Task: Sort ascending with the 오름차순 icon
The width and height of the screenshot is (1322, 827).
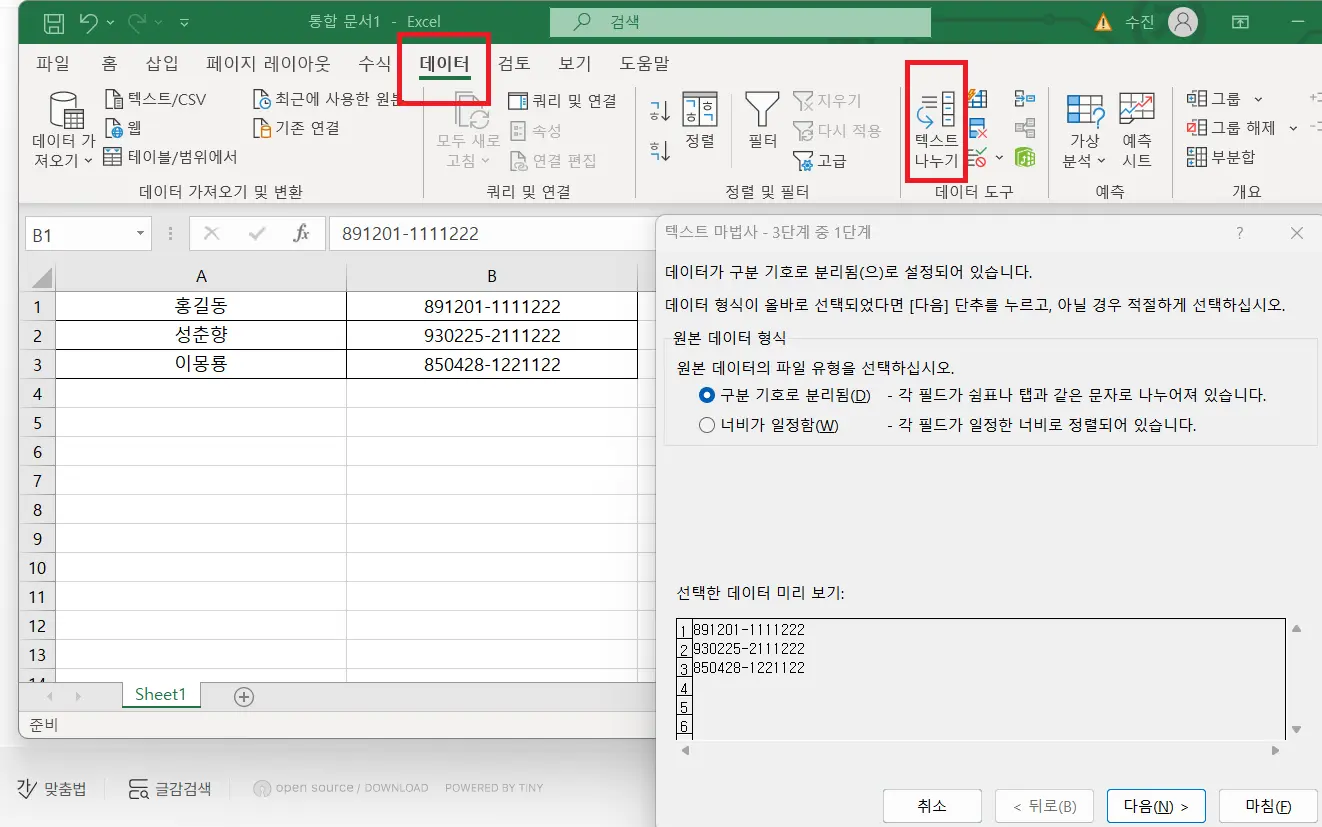Action: 660,110
